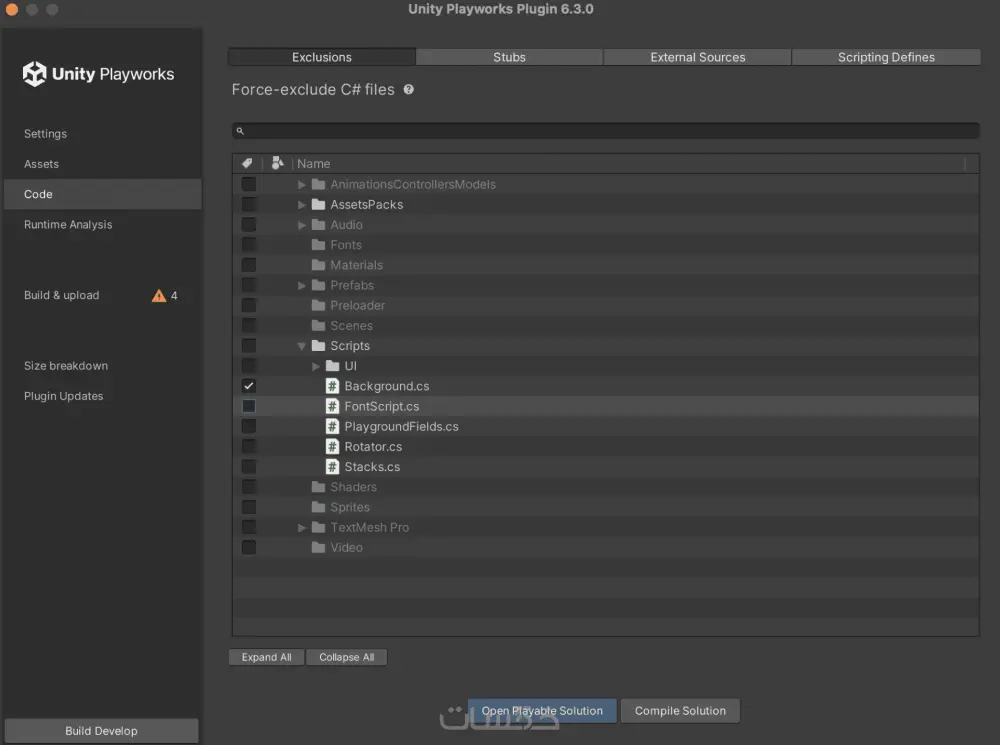Click the warning triangle next to Build & upload
1000x745 pixels.
159,295
